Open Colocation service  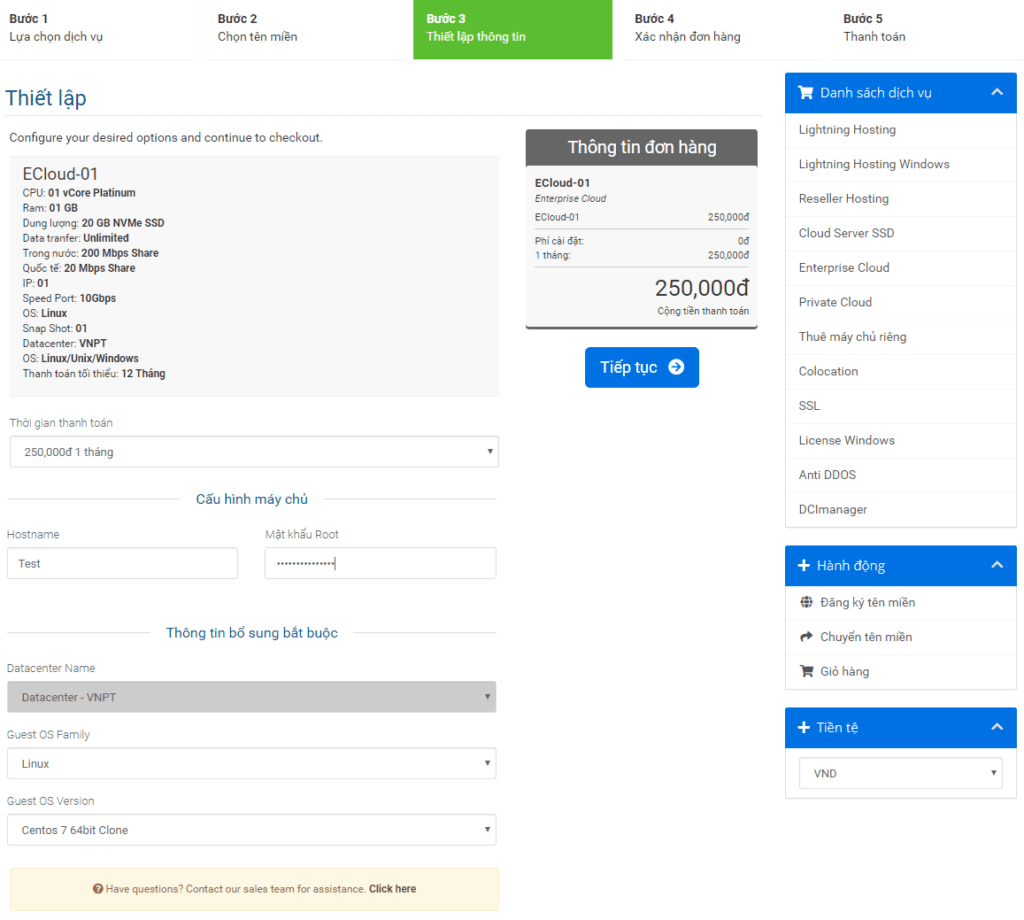click(x=901, y=372)
